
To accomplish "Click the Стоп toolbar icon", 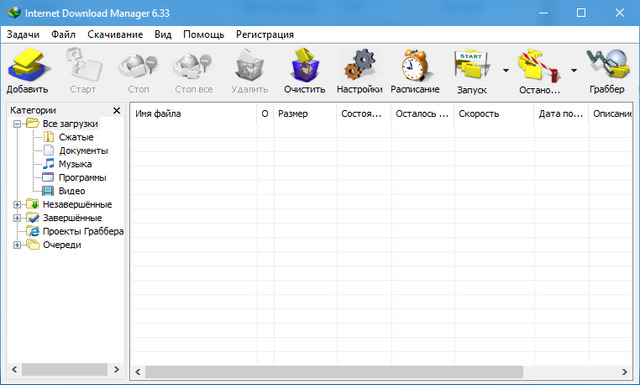I will coord(138,65).
